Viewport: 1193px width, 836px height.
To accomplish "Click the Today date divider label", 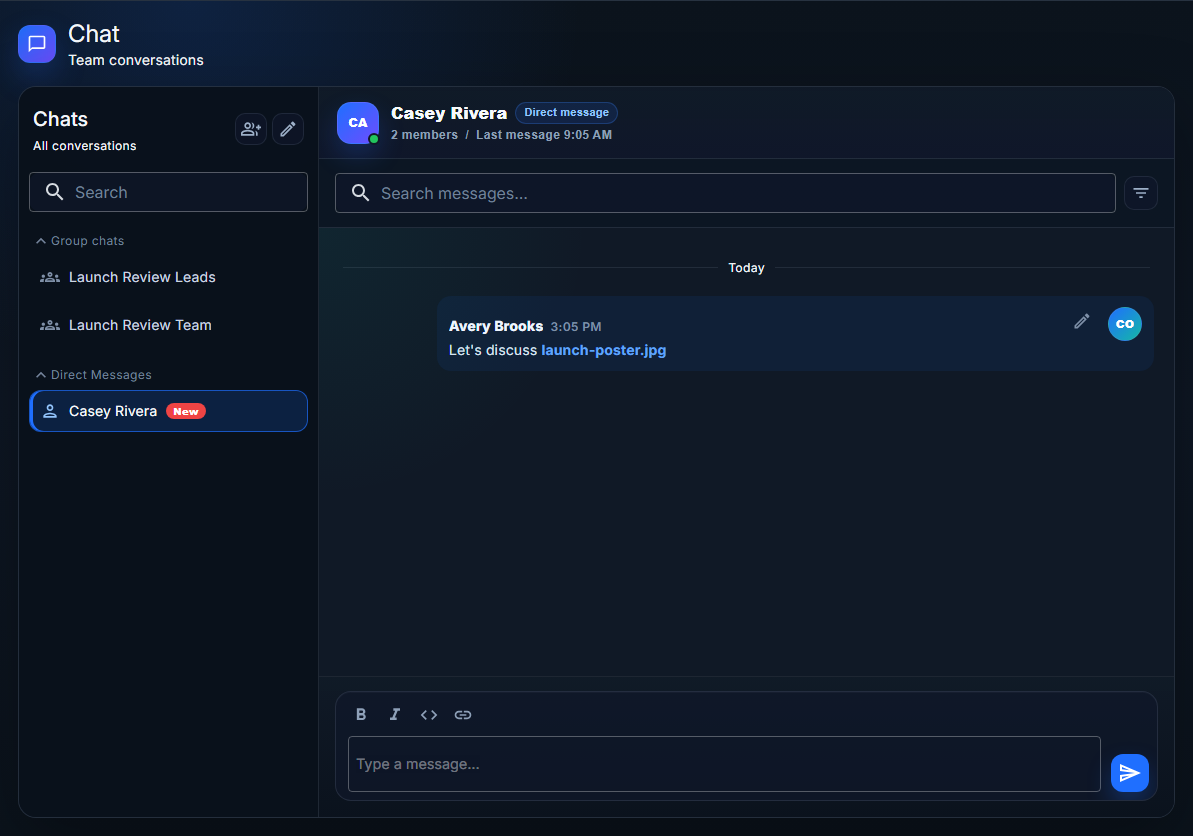I will click(x=746, y=268).
